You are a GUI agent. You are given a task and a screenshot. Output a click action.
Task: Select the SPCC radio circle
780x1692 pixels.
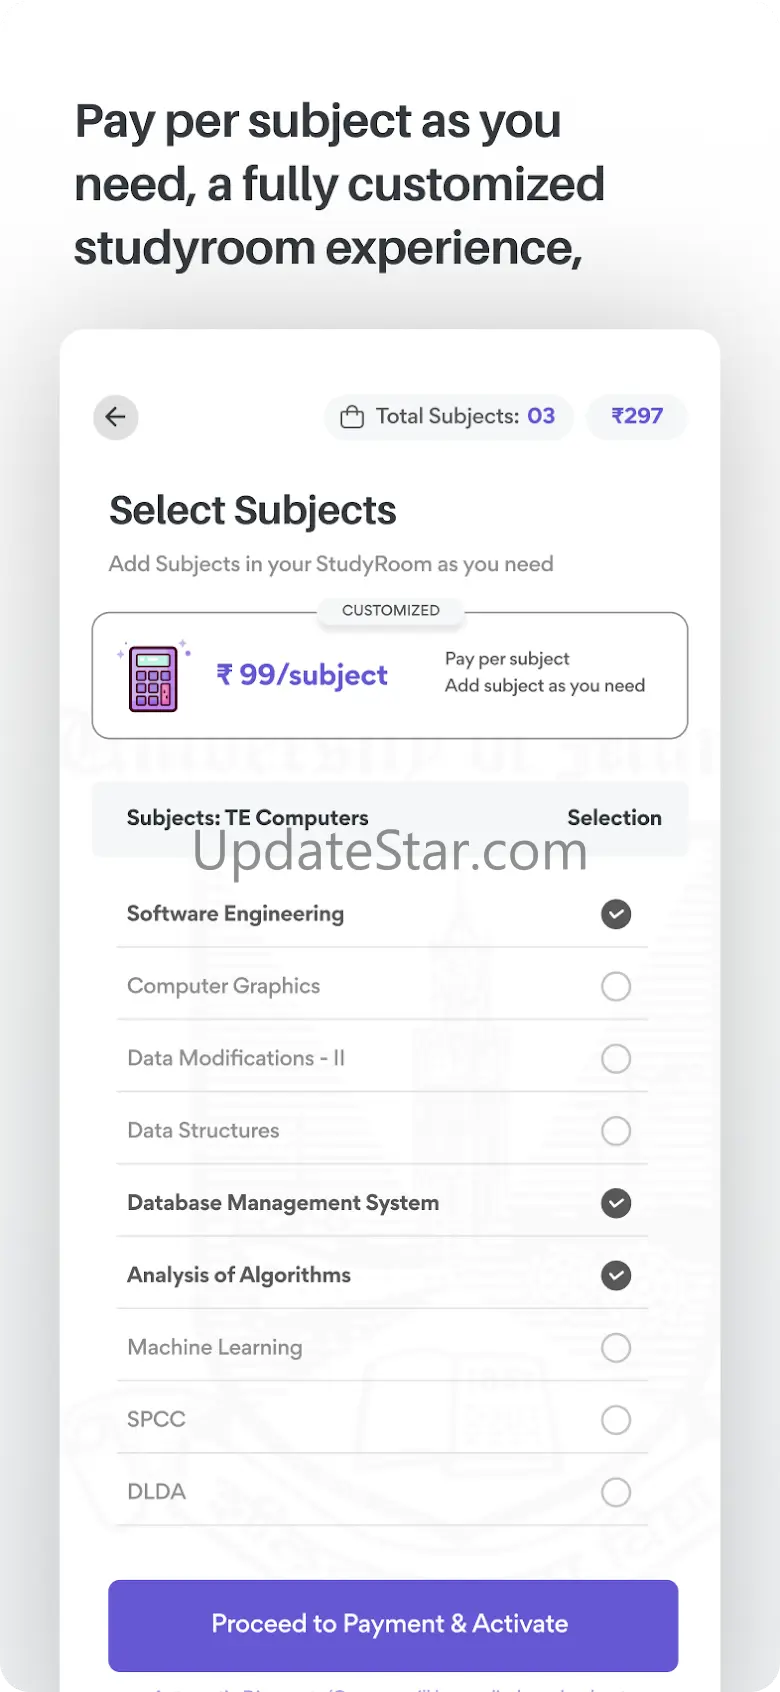[x=616, y=1420]
